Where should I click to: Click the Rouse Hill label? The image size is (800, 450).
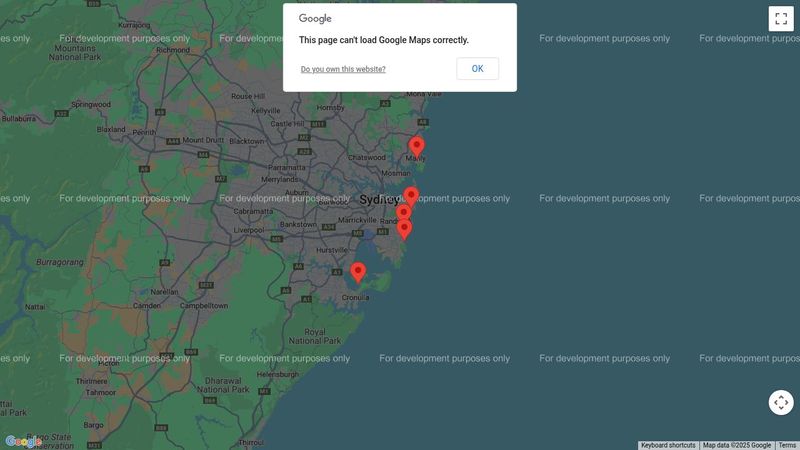(248, 96)
